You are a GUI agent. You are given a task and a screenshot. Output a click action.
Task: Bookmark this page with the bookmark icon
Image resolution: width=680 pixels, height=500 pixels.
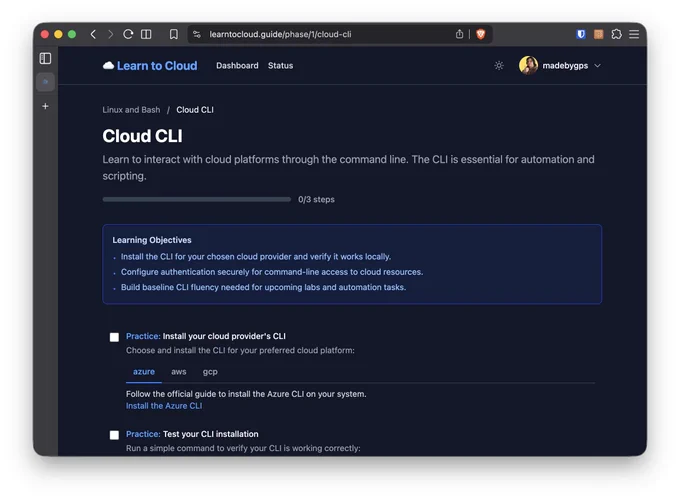pyautogui.click(x=173, y=34)
